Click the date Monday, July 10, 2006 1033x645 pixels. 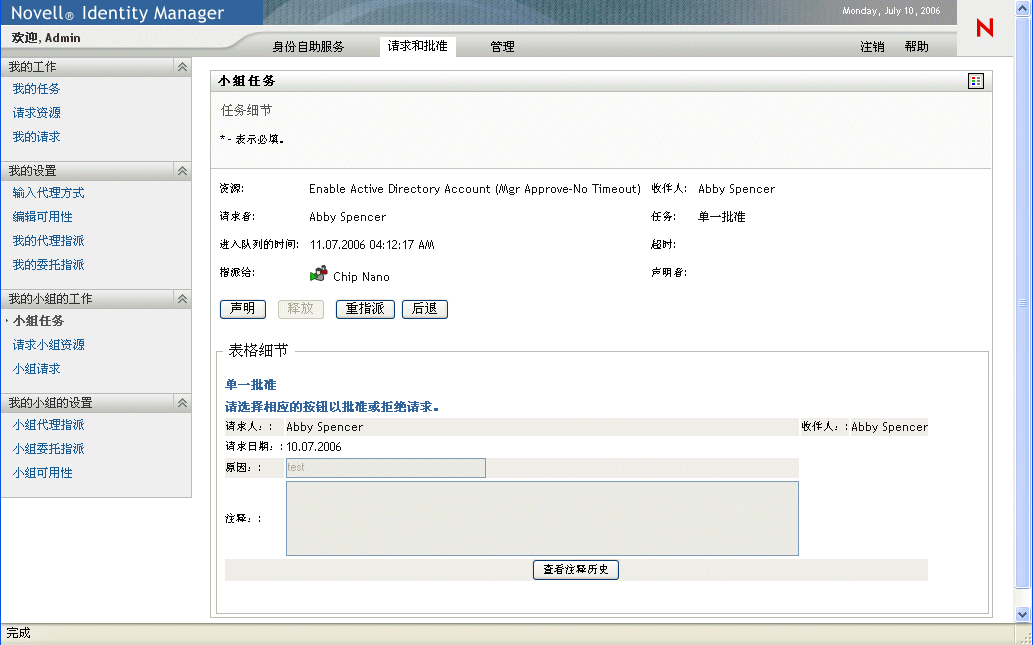891,11
